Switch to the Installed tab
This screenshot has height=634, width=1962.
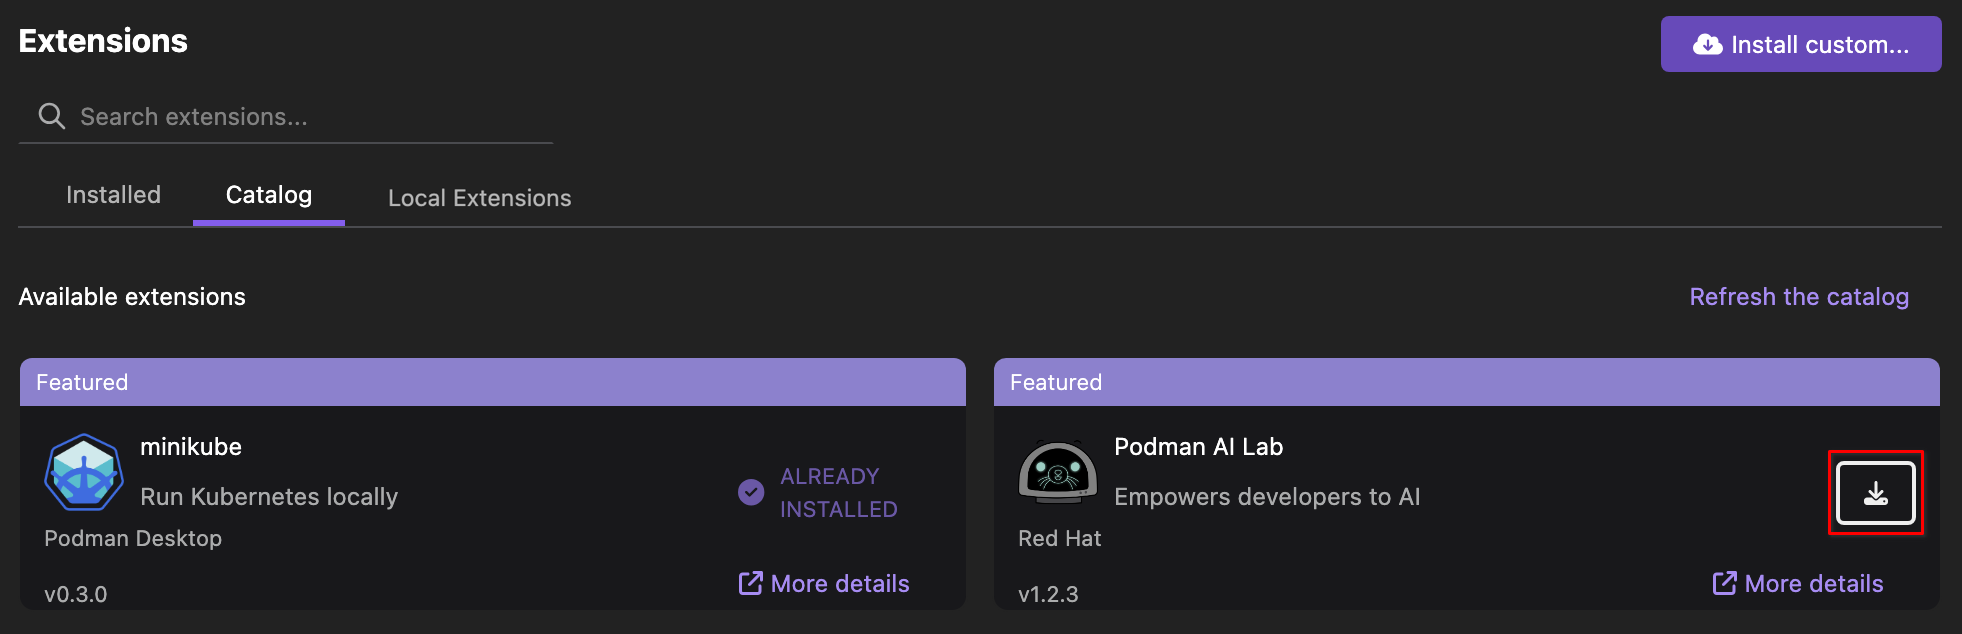tap(113, 195)
